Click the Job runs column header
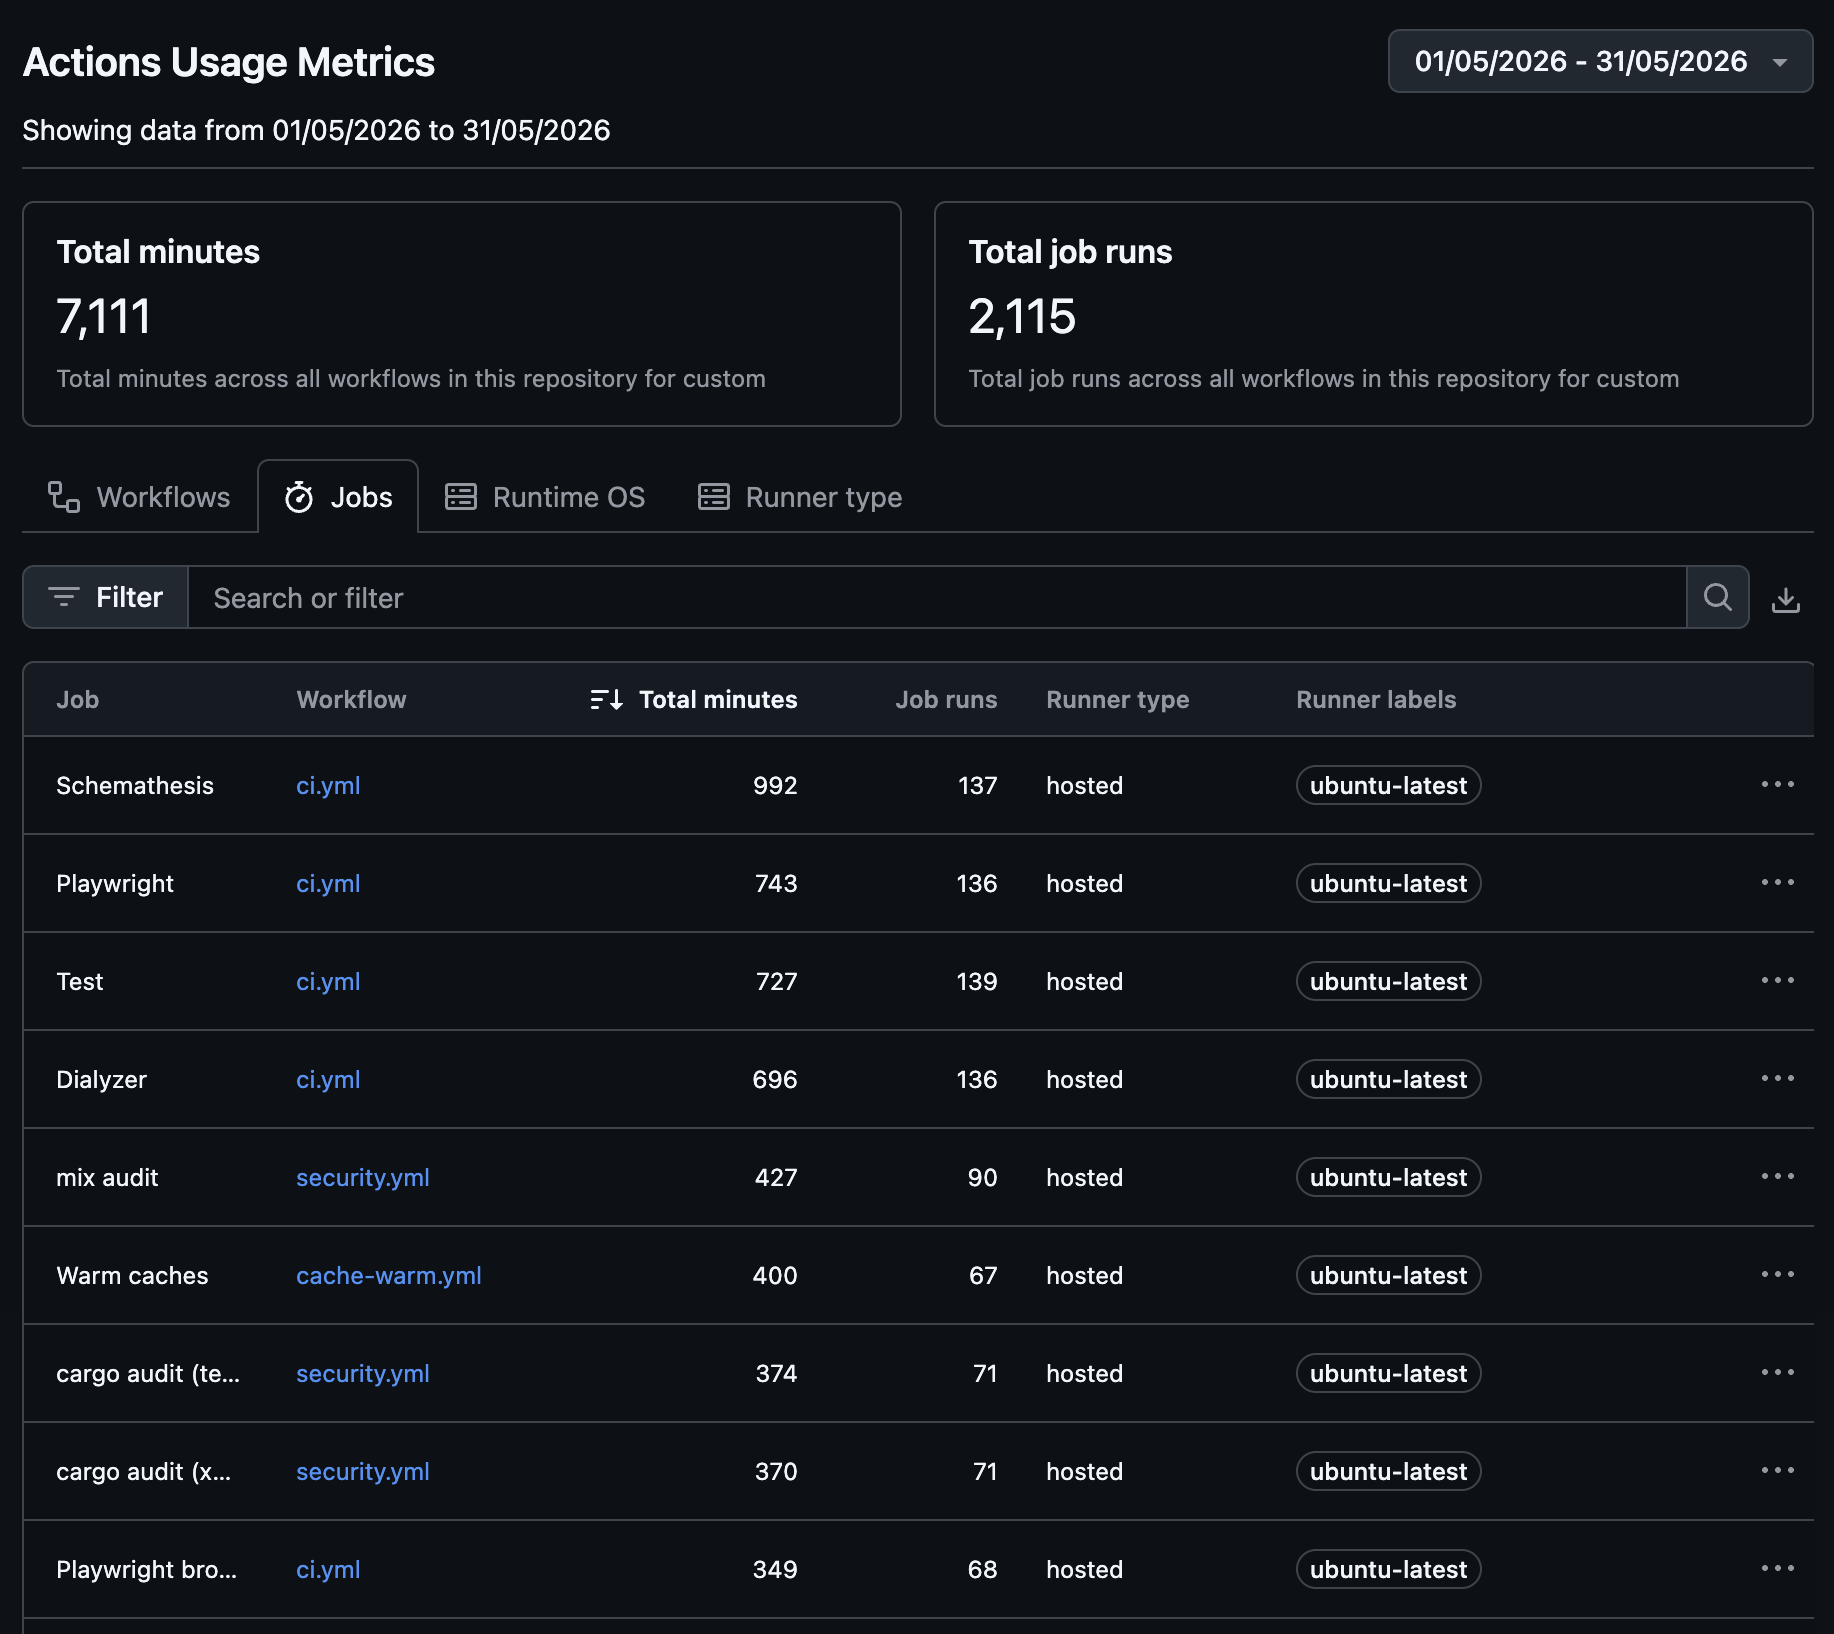1834x1634 pixels. click(946, 699)
